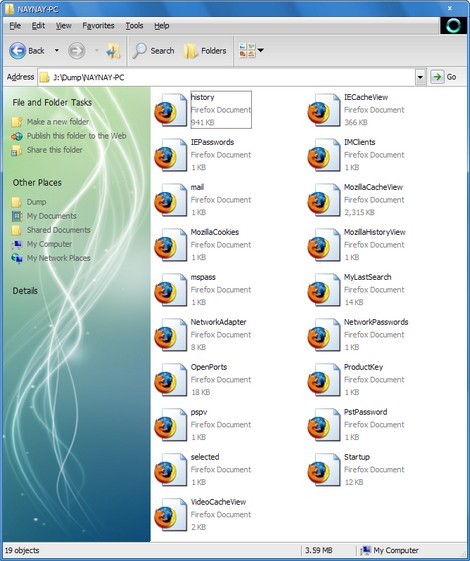Select the selected file icon
The width and height of the screenshot is (470, 561).
(171, 470)
